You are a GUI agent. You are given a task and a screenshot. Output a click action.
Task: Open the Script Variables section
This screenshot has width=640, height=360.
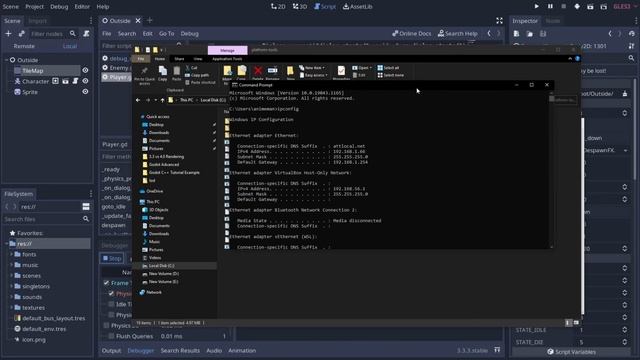point(571,351)
